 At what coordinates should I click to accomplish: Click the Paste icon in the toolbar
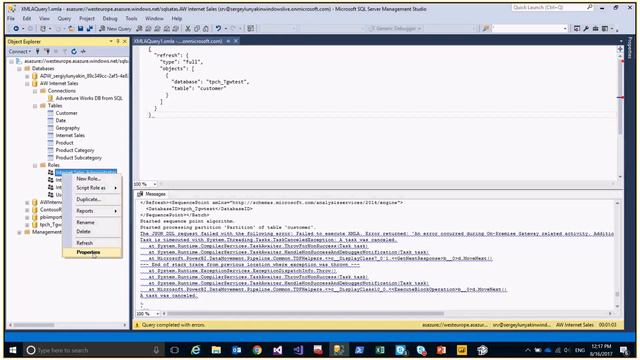coord(206,29)
